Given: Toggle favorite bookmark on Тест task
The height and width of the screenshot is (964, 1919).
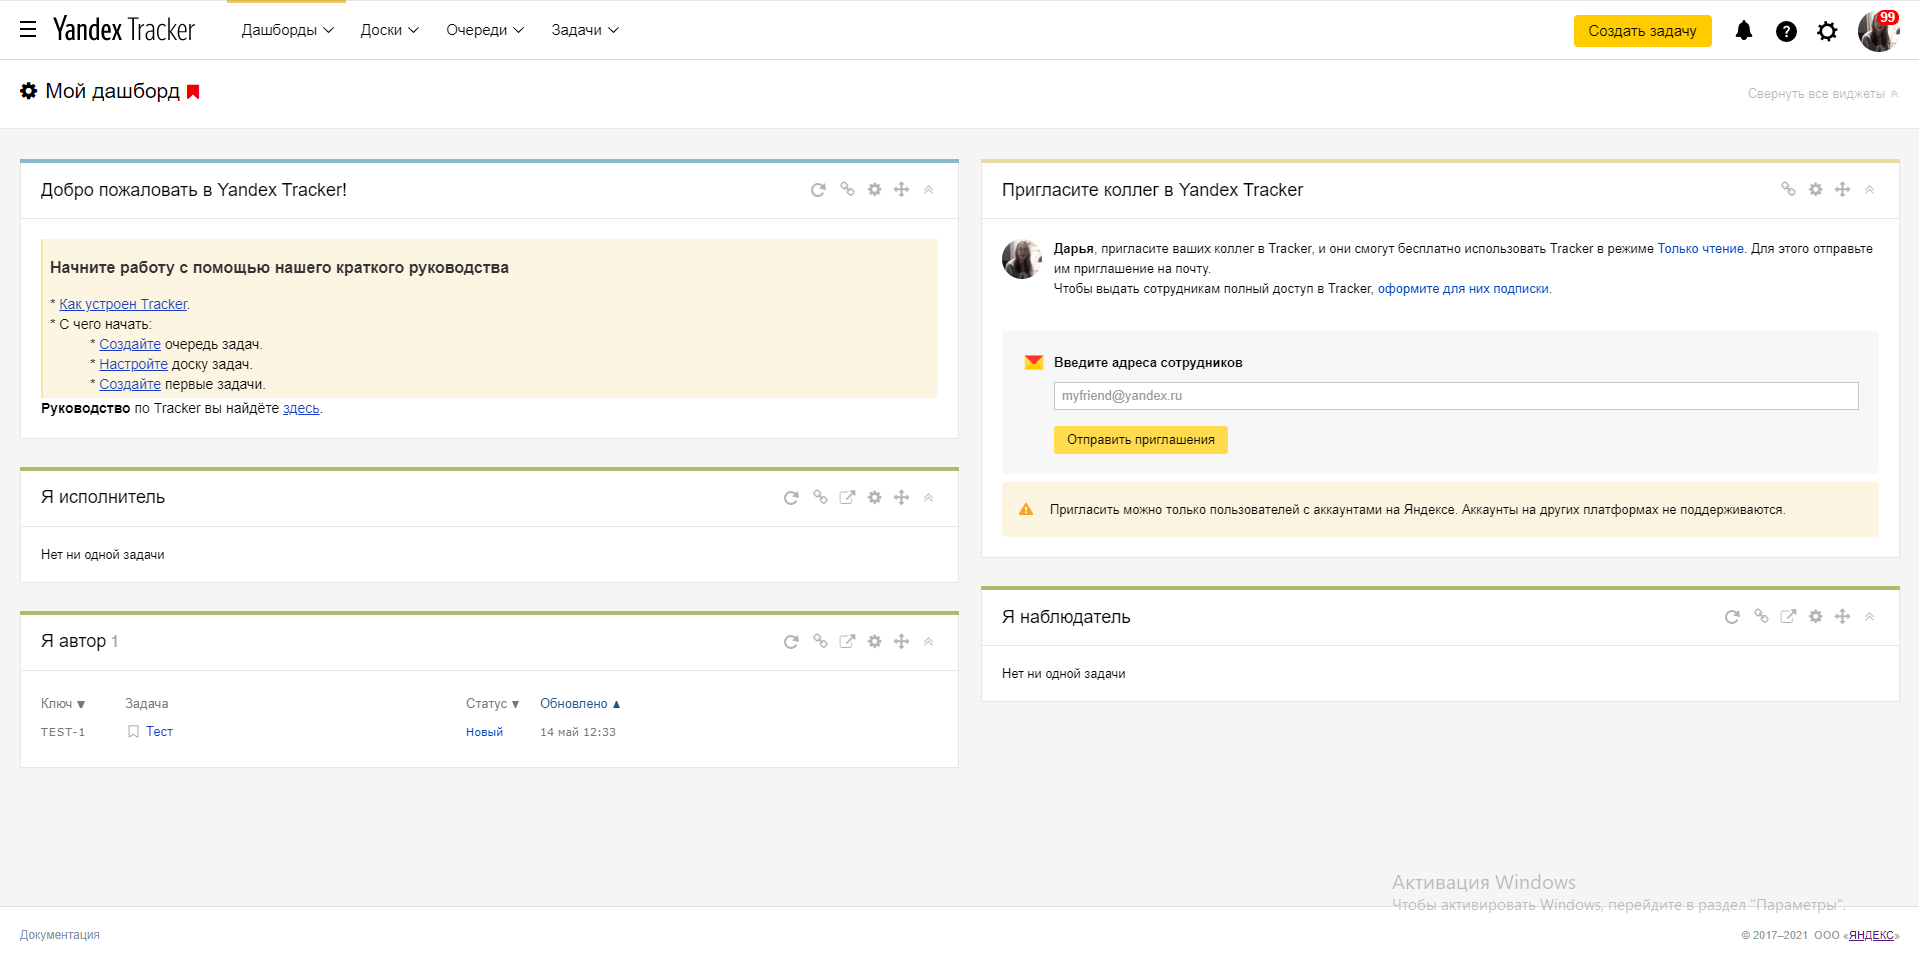Looking at the screenshot, I should click(x=133, y=732).
